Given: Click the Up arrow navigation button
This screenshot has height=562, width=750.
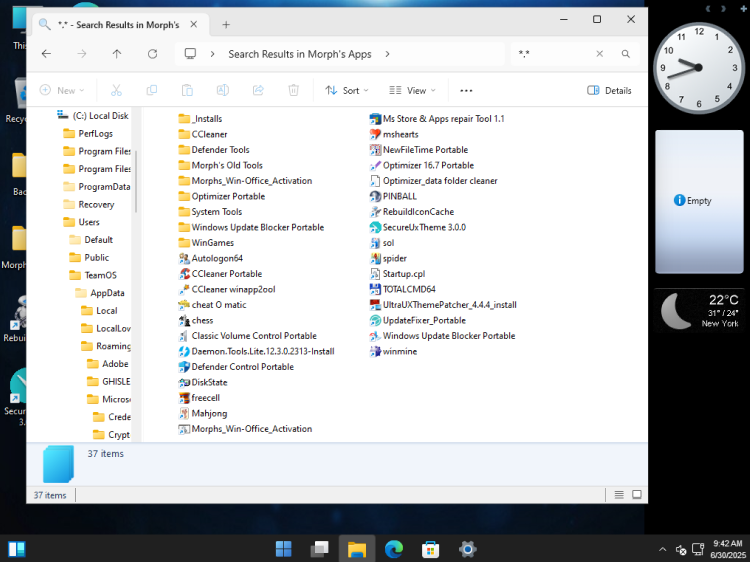Looking at the screenshot, I should click(x=117, y=54).
